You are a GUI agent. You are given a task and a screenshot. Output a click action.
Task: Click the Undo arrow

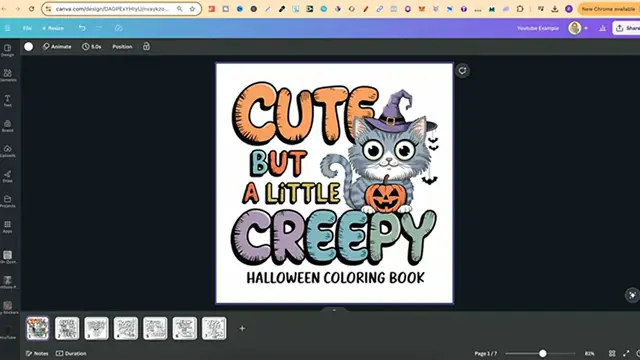click(x=82, y=28)
